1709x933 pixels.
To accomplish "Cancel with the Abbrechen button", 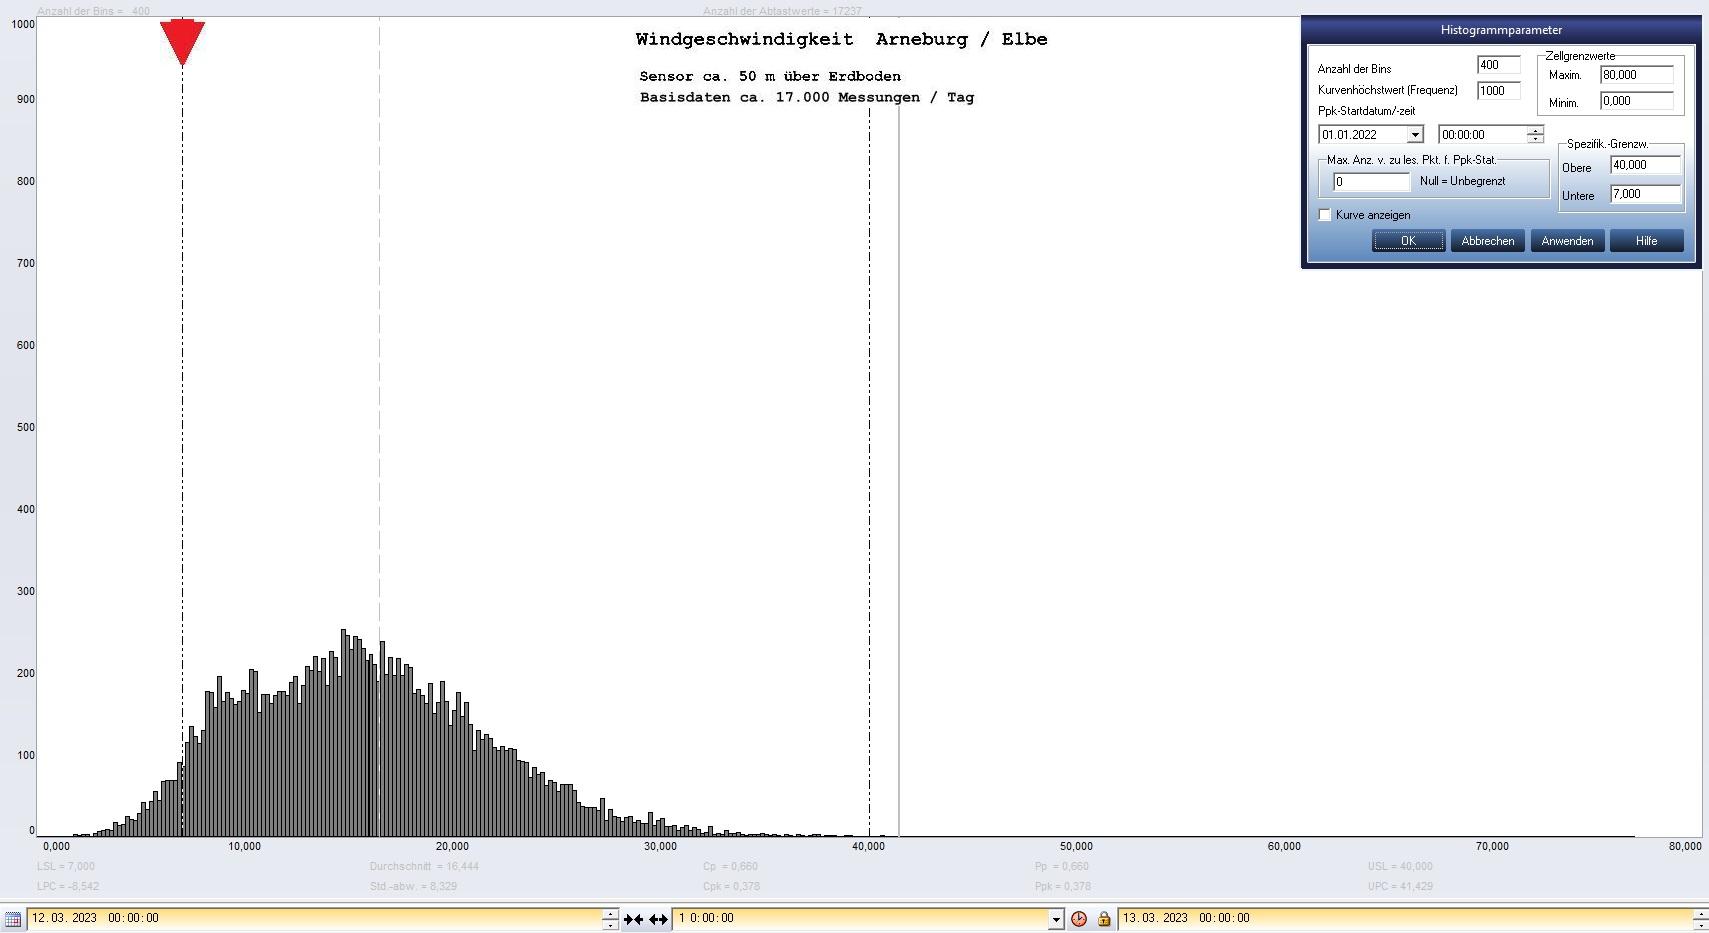I will 1487,241.
